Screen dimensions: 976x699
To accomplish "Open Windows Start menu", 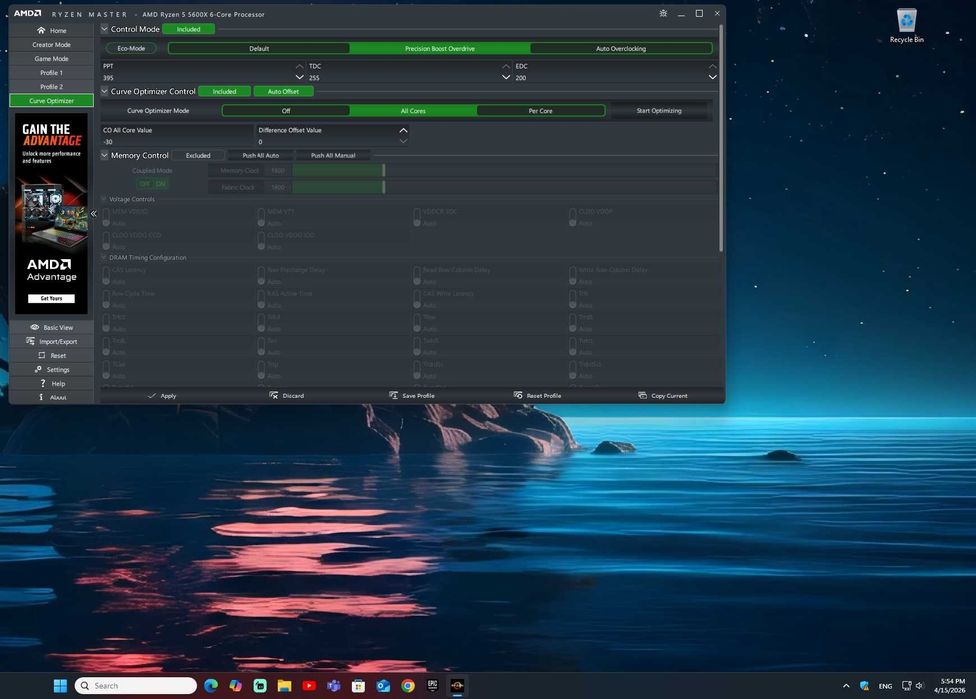I will pyautogui.click(x=60, y=685).
